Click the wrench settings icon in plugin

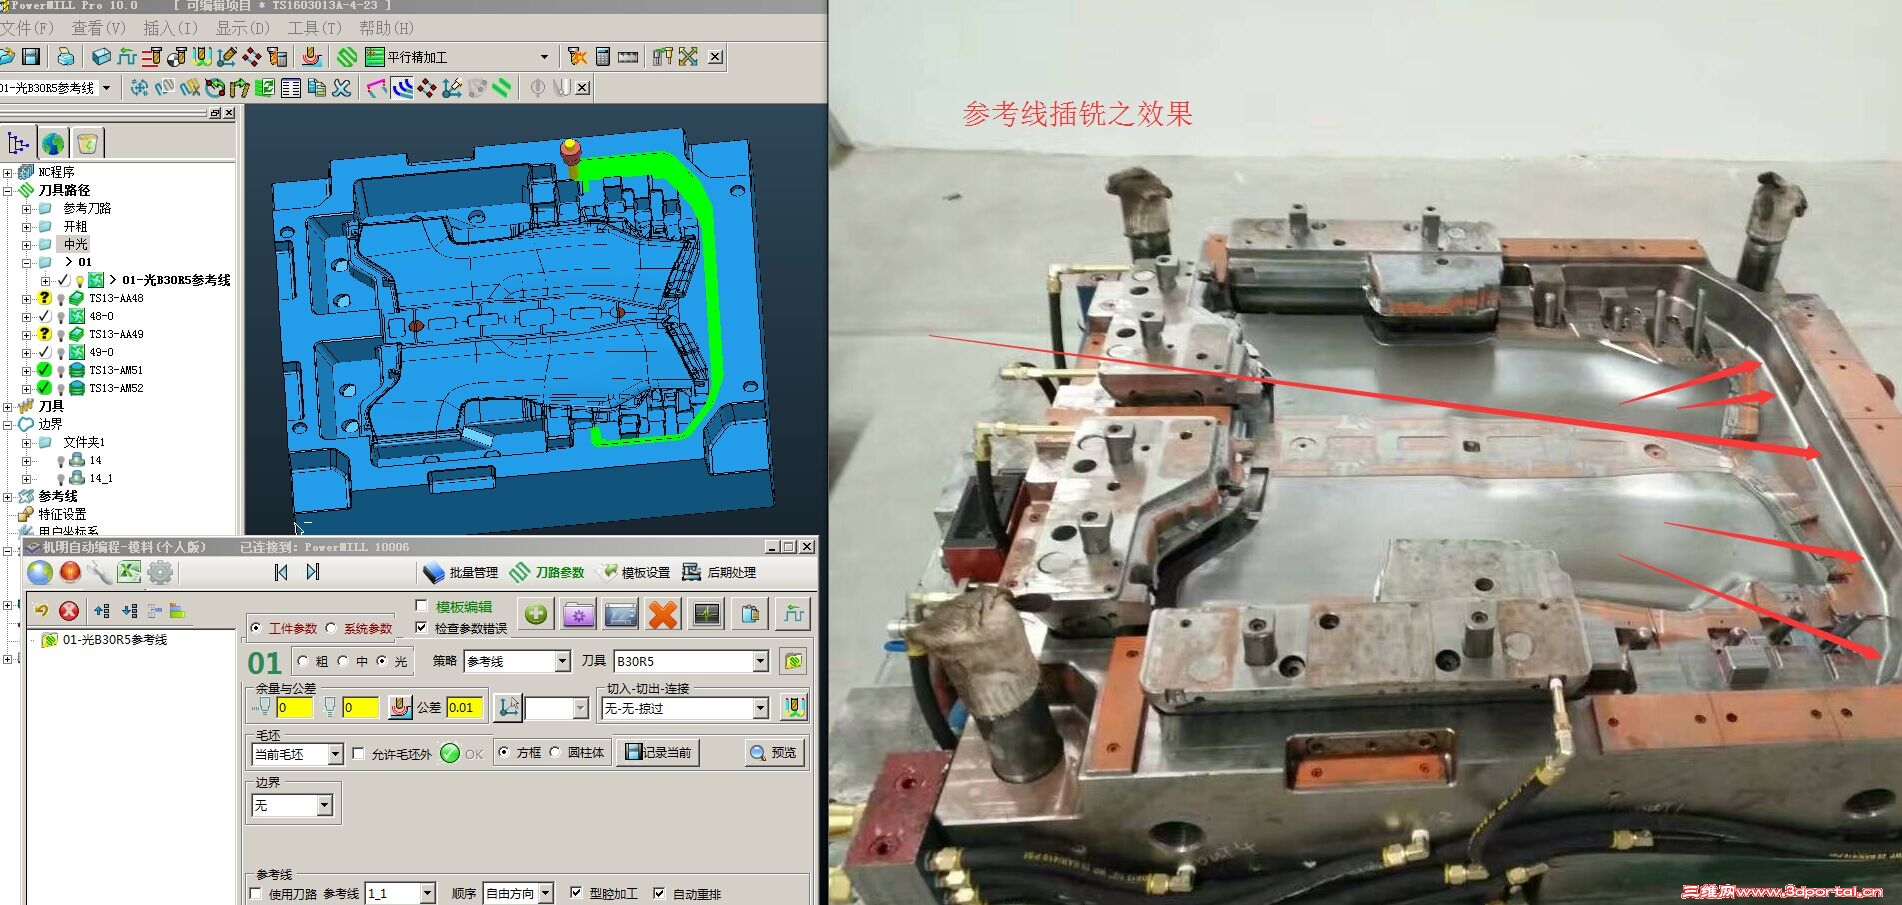pos(99,572)
